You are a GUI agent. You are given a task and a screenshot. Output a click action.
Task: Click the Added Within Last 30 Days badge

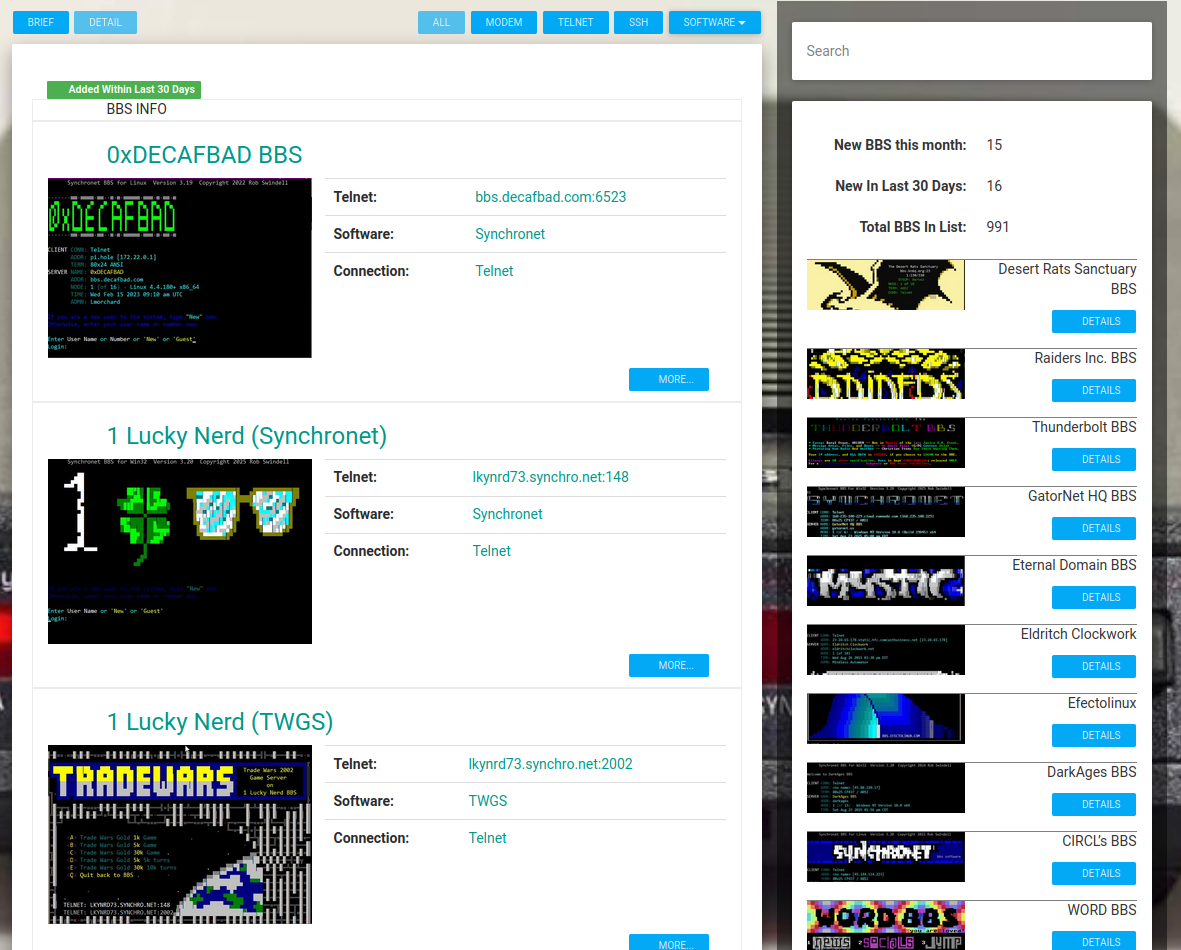pos(124,90)
